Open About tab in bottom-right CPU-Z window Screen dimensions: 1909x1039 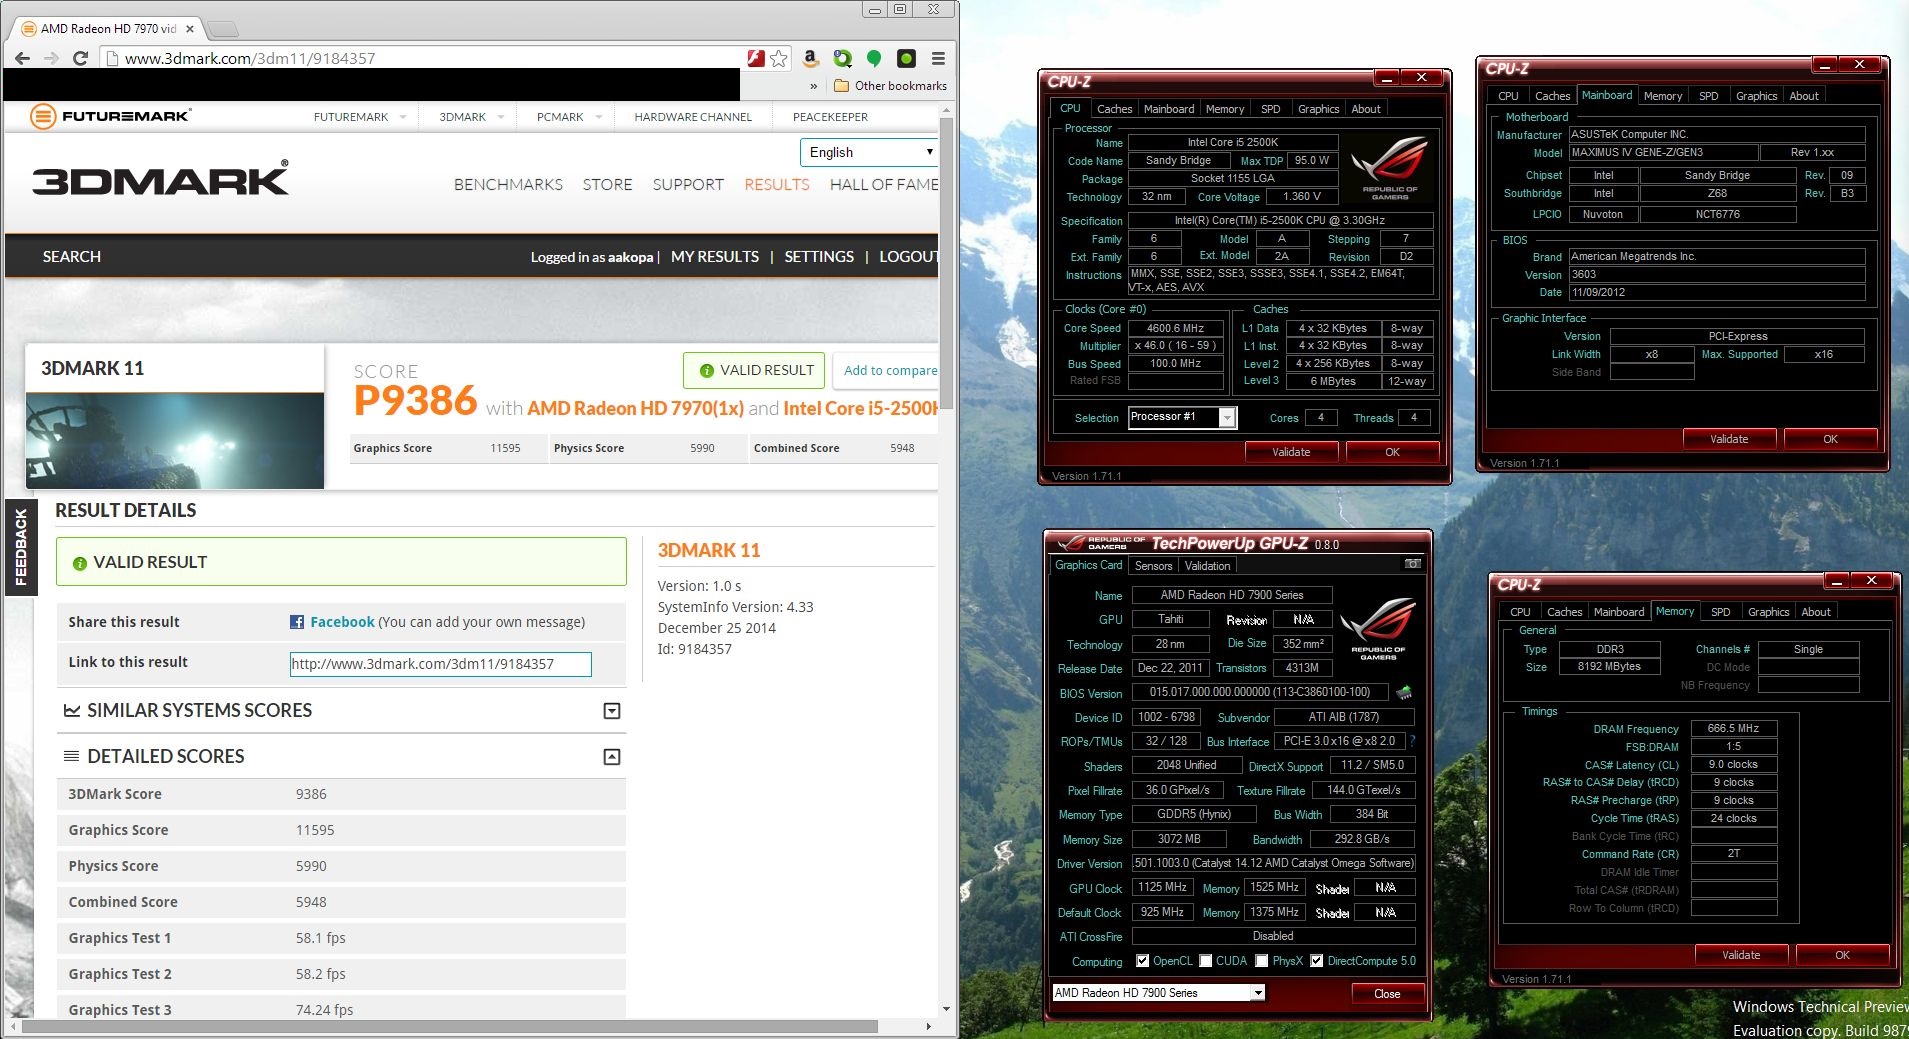[x=1816, y=612]
